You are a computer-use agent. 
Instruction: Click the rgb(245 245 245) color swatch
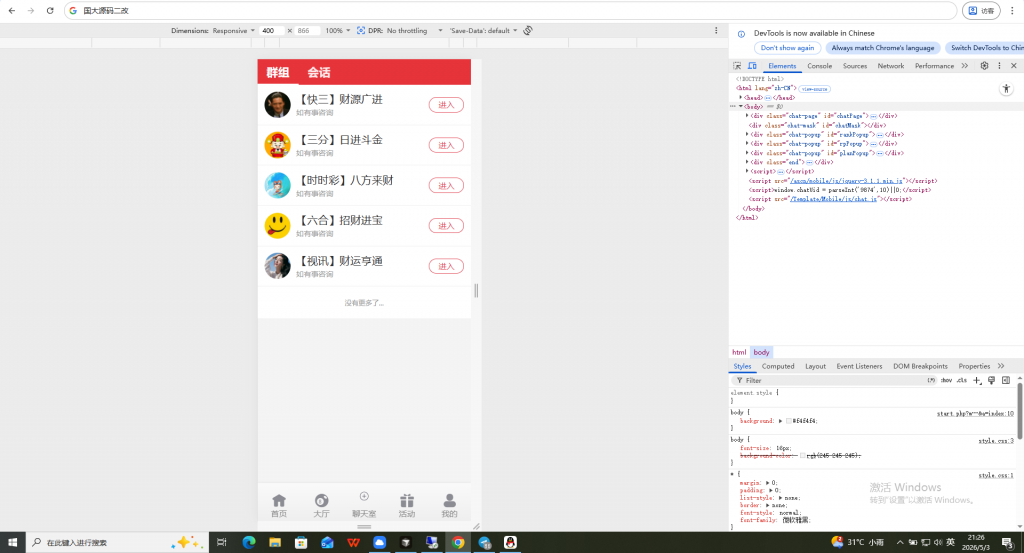(803, 456)
